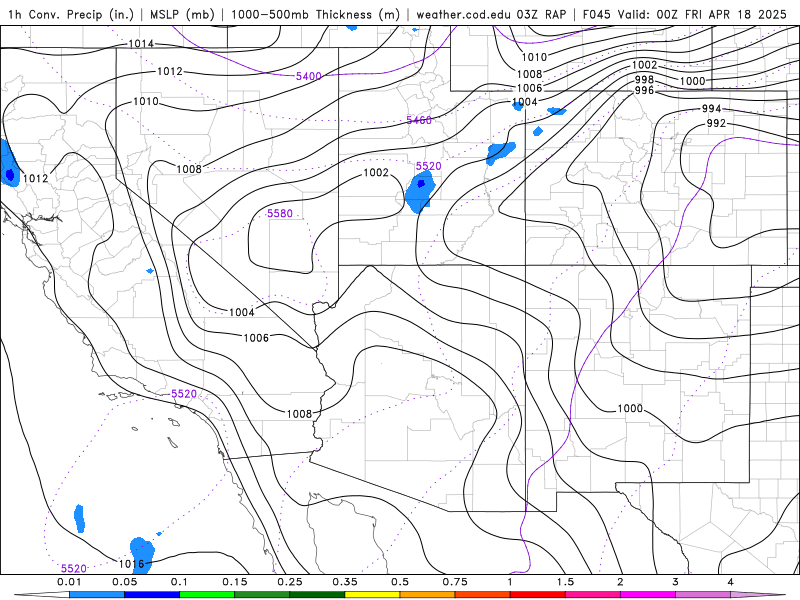Click the '0.01' legend value
Viewport: 800px width, 600px height.
click(69, 582)
